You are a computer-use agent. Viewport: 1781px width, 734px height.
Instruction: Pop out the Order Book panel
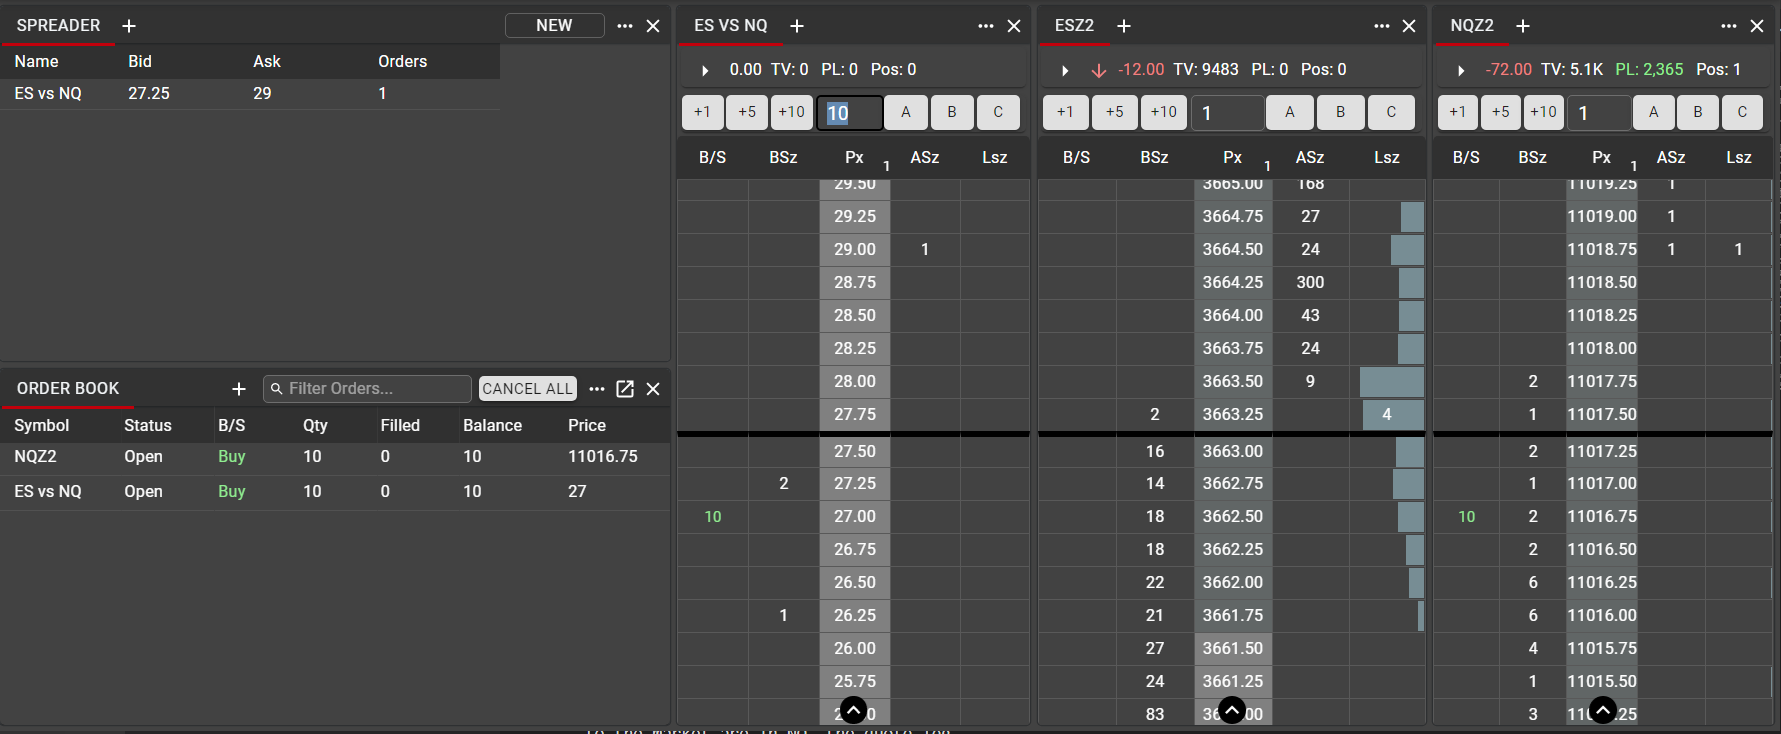[625, 389]
